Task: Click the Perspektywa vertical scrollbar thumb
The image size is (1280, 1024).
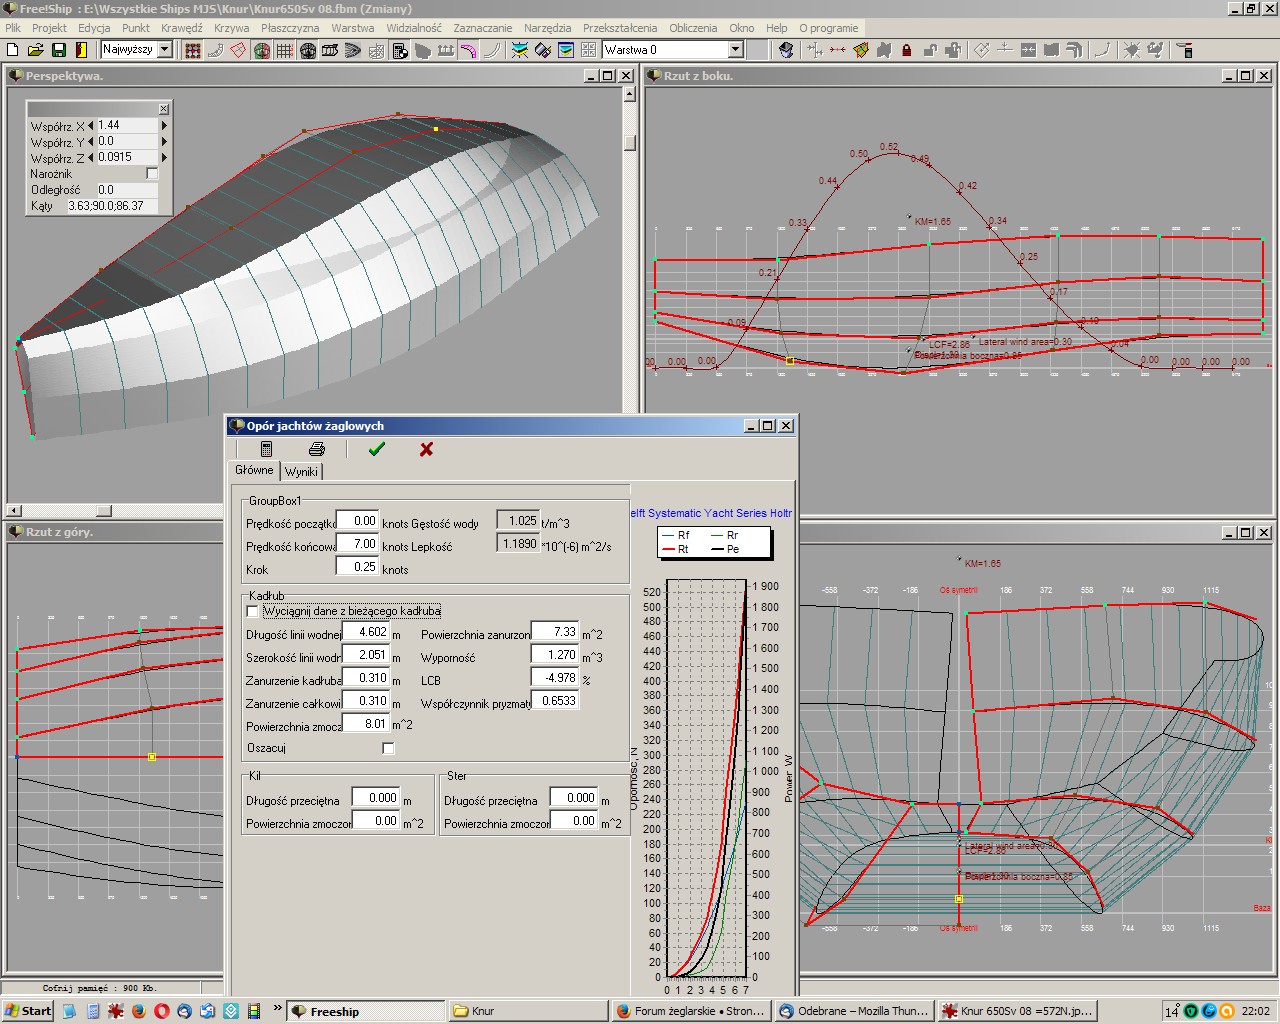Action: pos(630,143)
